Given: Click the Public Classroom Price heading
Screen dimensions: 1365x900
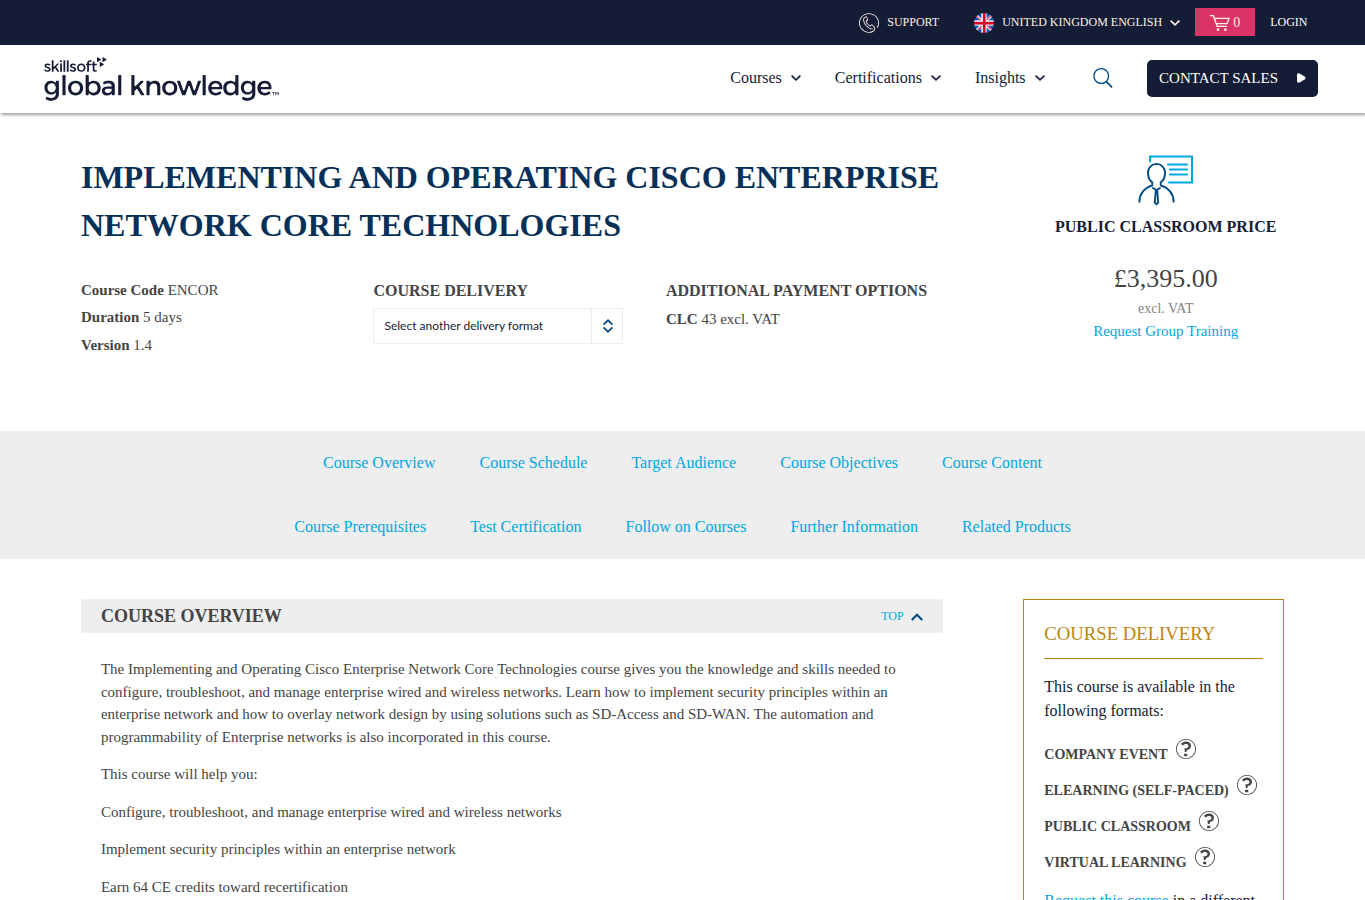Looking at the screenshot, I should (1165, 227).
